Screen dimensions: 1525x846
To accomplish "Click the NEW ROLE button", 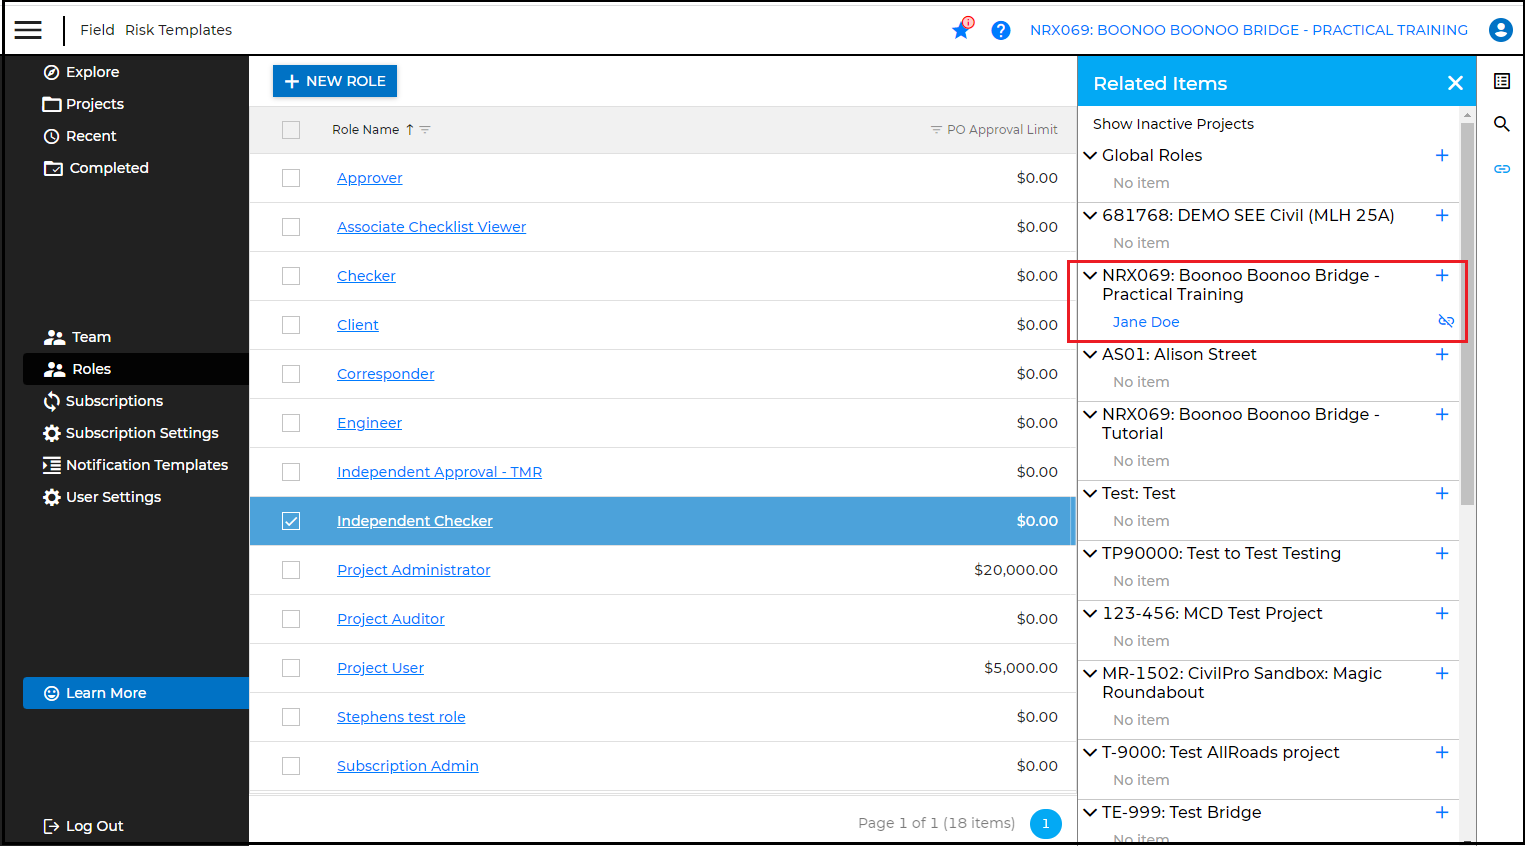I will [x=335, y=81].
